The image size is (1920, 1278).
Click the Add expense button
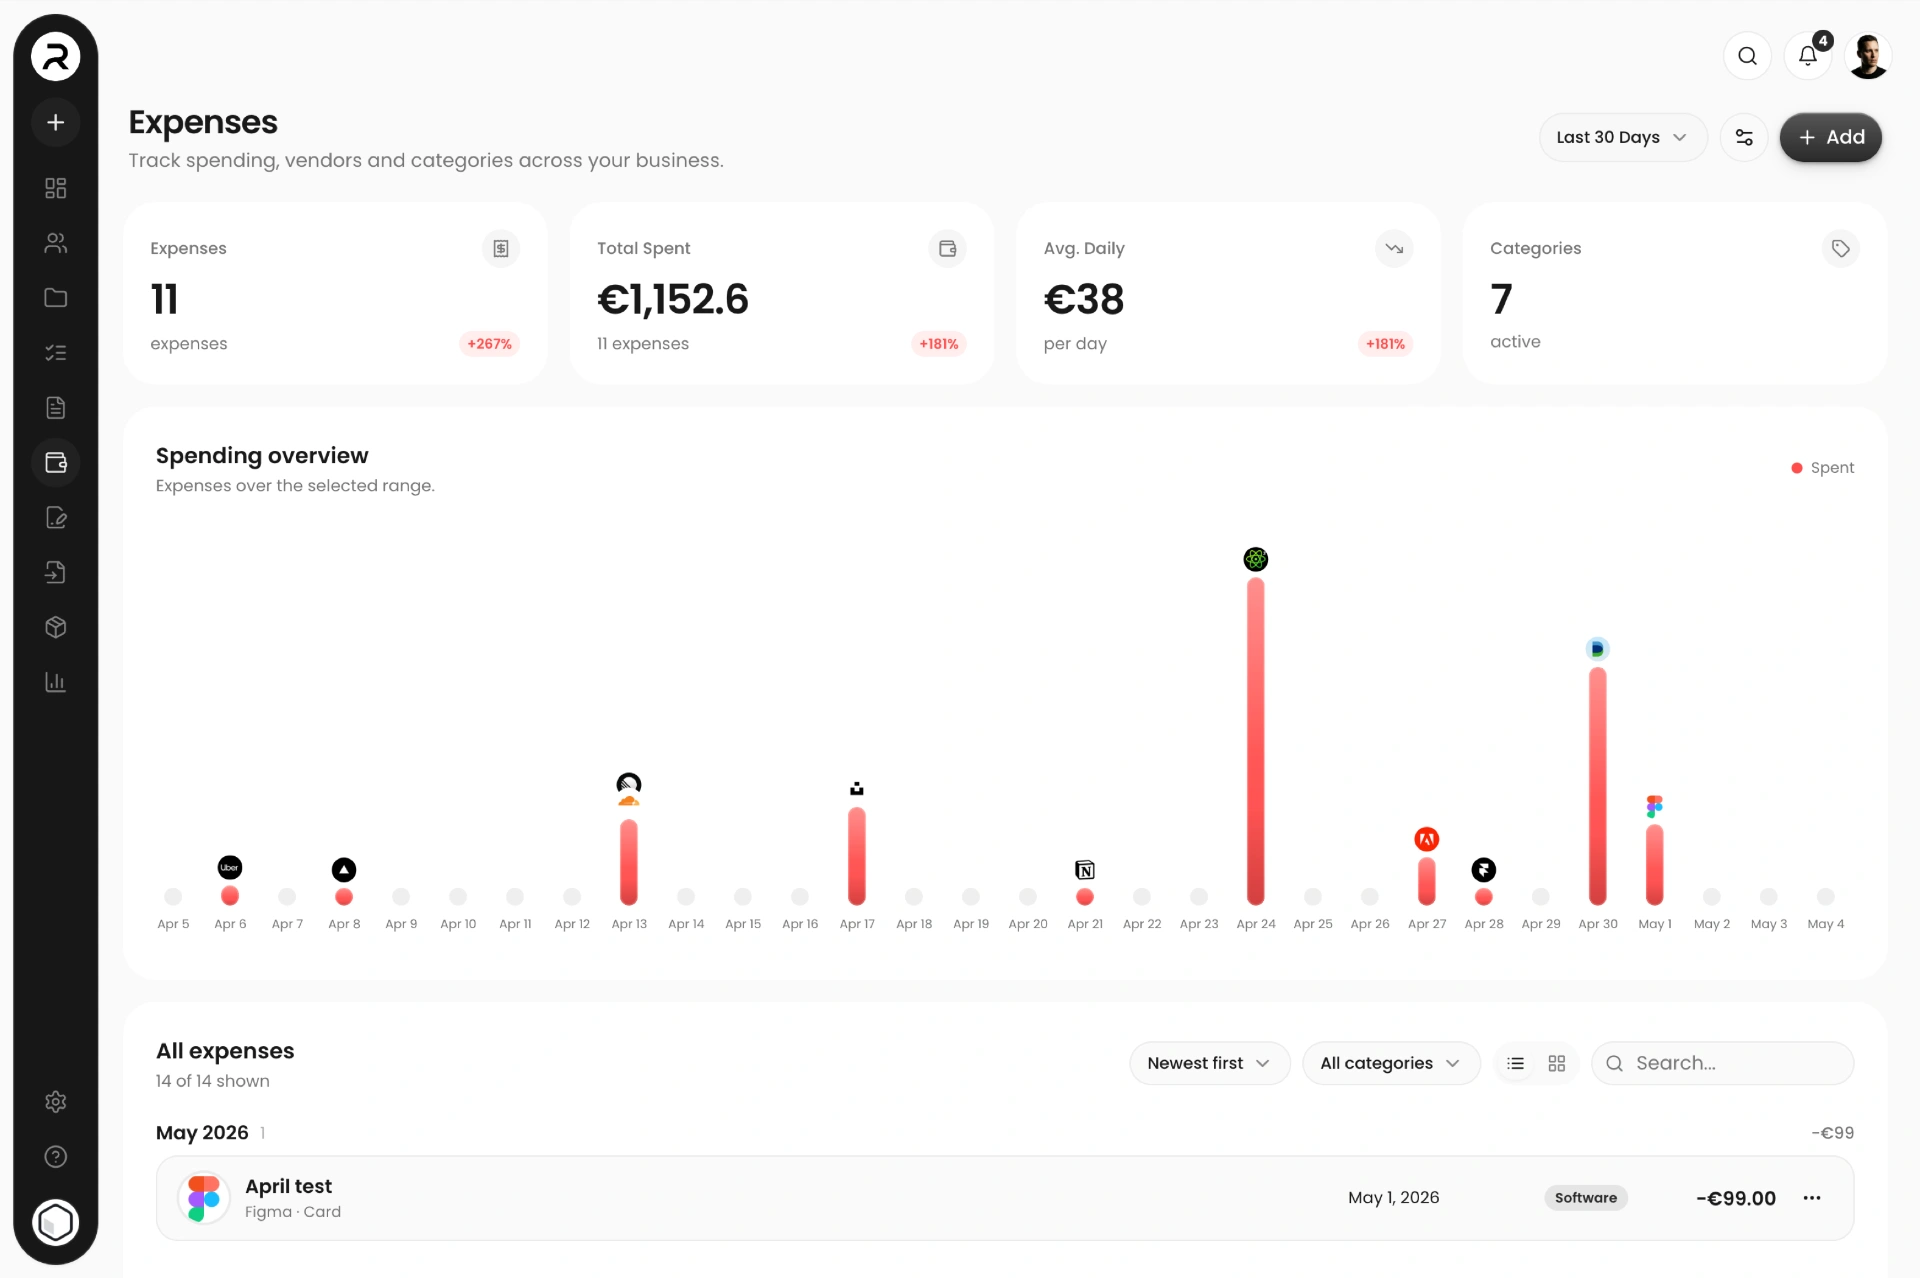(x=1830, y=137)
